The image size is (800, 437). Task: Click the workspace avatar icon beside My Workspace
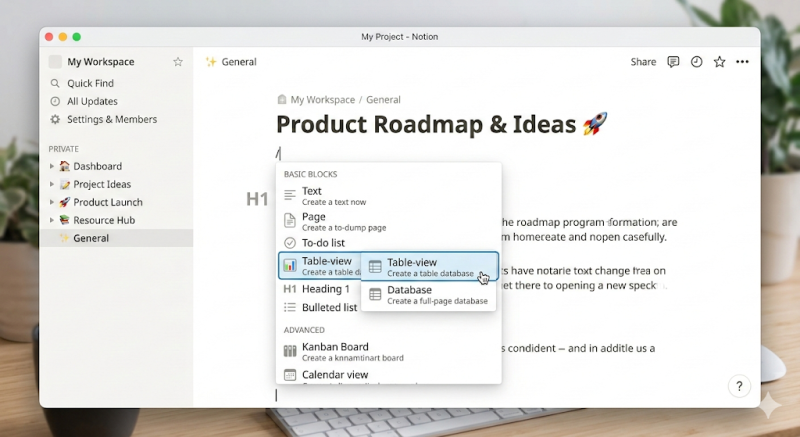(x=55, y=62)
